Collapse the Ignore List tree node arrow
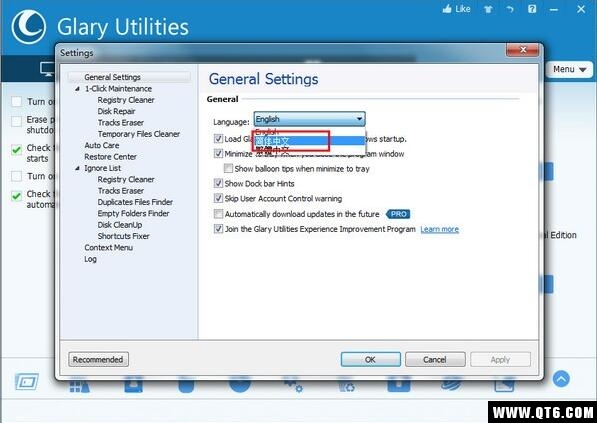The height and width of the screenshot is (423, 597). 78,168
